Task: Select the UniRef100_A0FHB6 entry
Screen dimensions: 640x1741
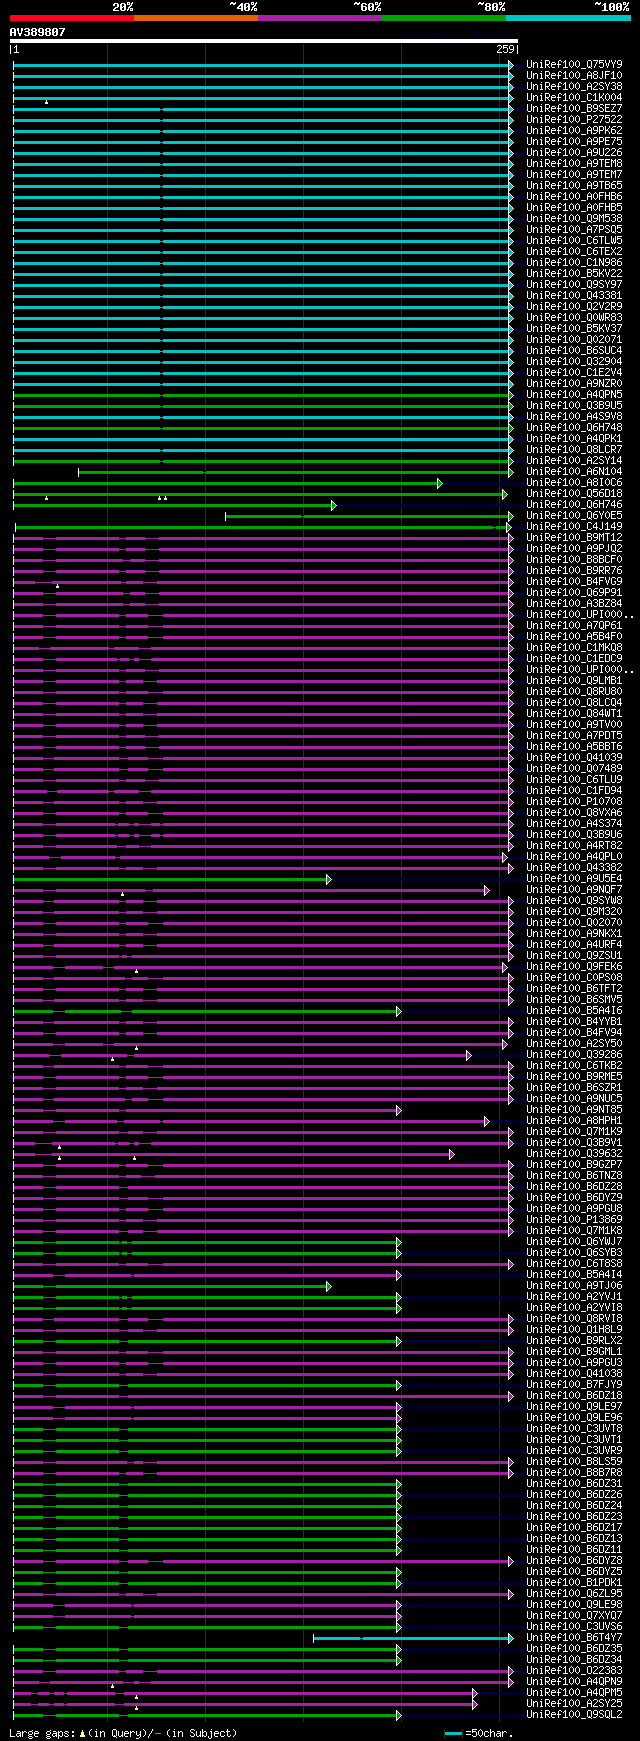Action: pos(574,196)
